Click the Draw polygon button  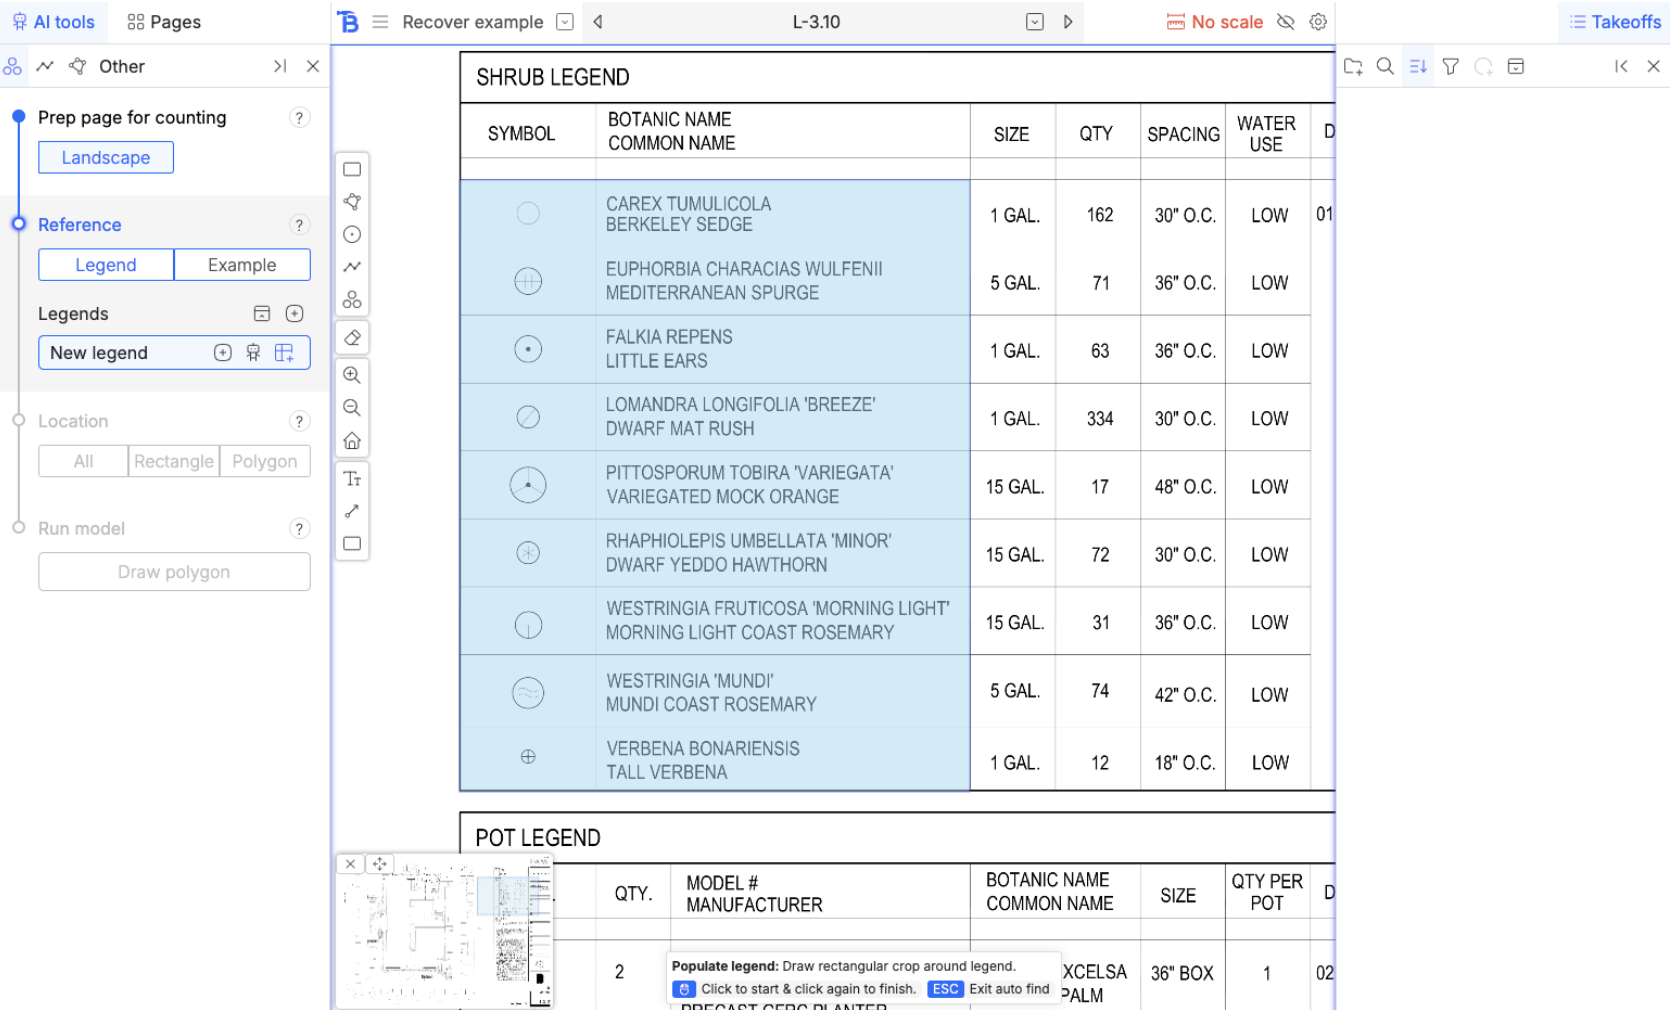coord(174,572)
